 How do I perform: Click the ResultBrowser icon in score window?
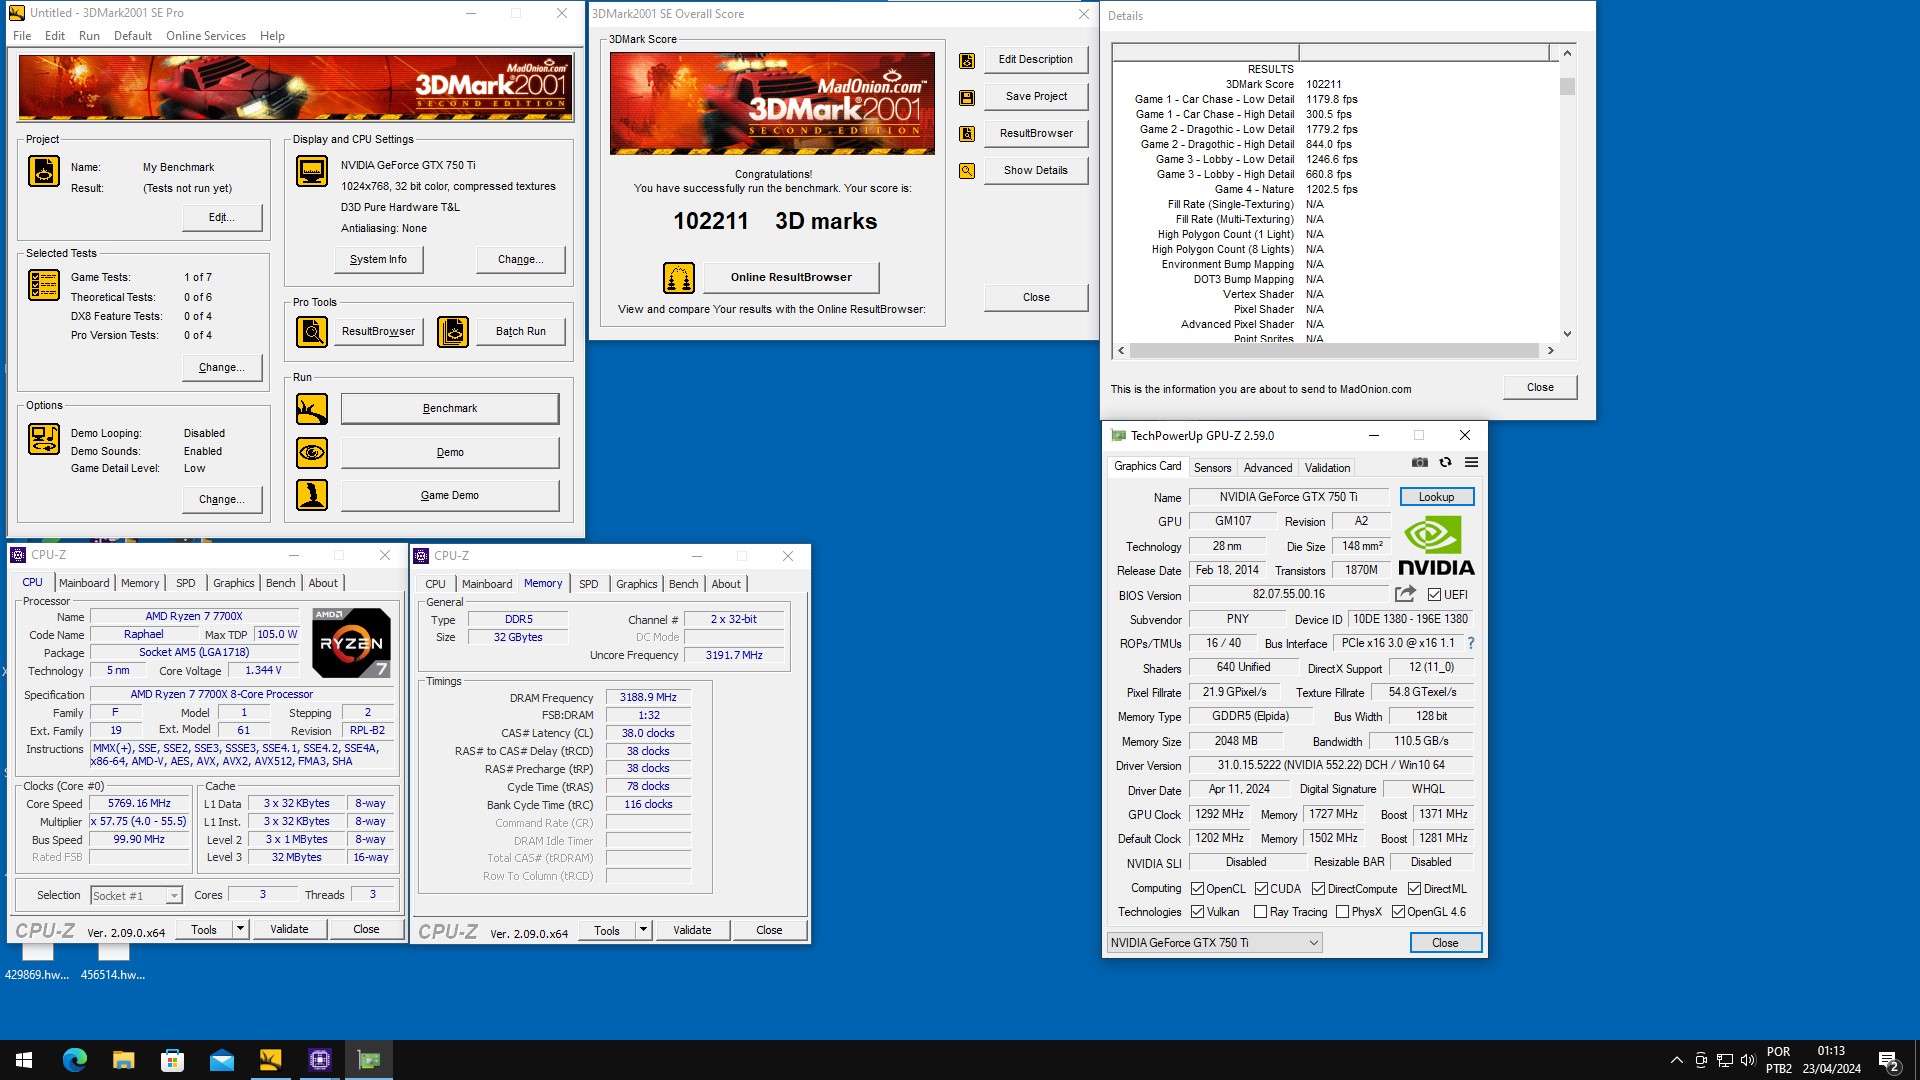pyautogui.click(x=967, y=134)
